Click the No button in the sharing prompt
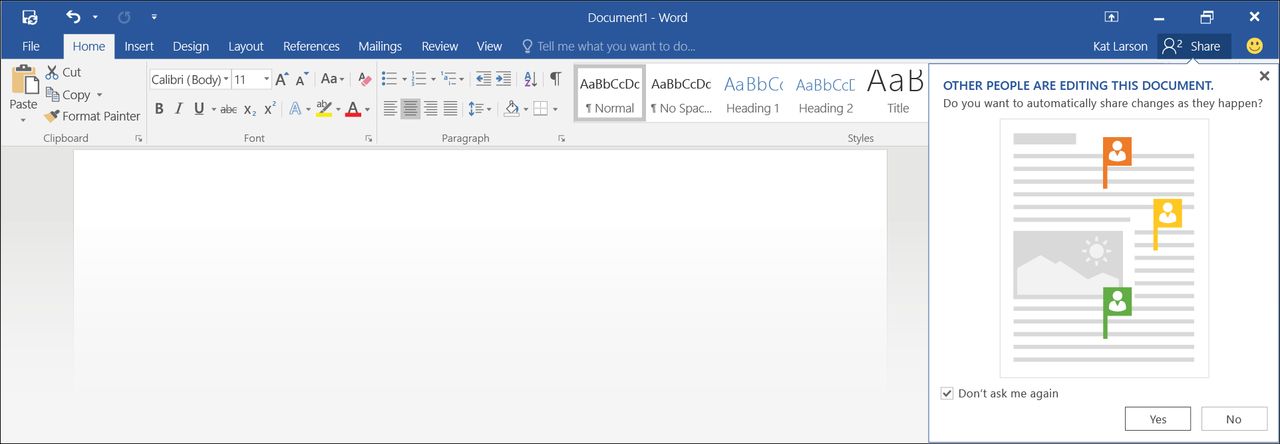Screen dimensions: 1280x444 click(1234, 419)
